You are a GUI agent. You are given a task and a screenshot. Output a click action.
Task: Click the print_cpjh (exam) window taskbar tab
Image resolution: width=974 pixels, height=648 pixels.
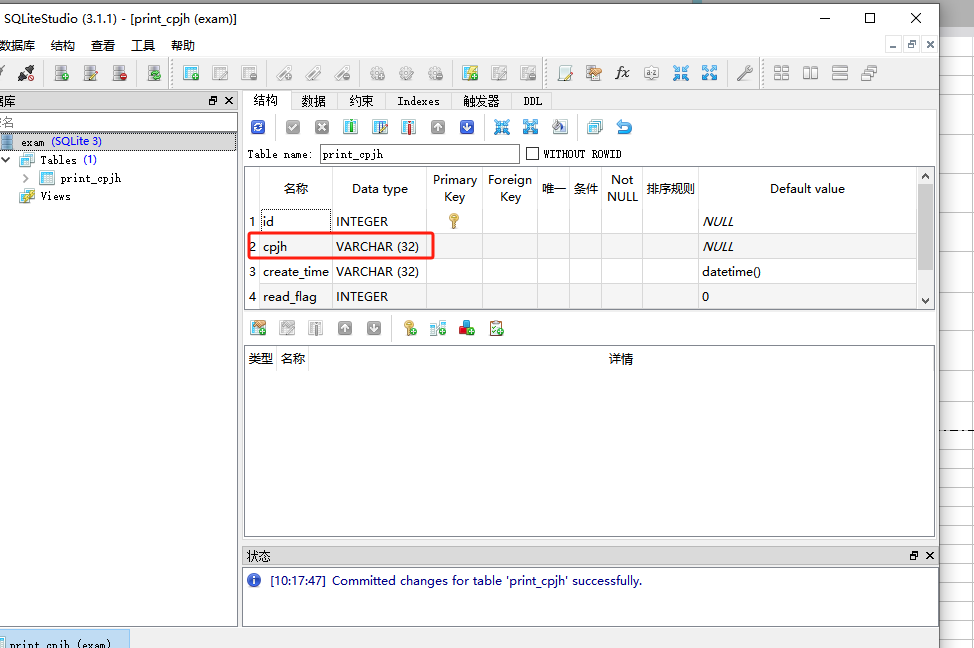click(65, 640)
